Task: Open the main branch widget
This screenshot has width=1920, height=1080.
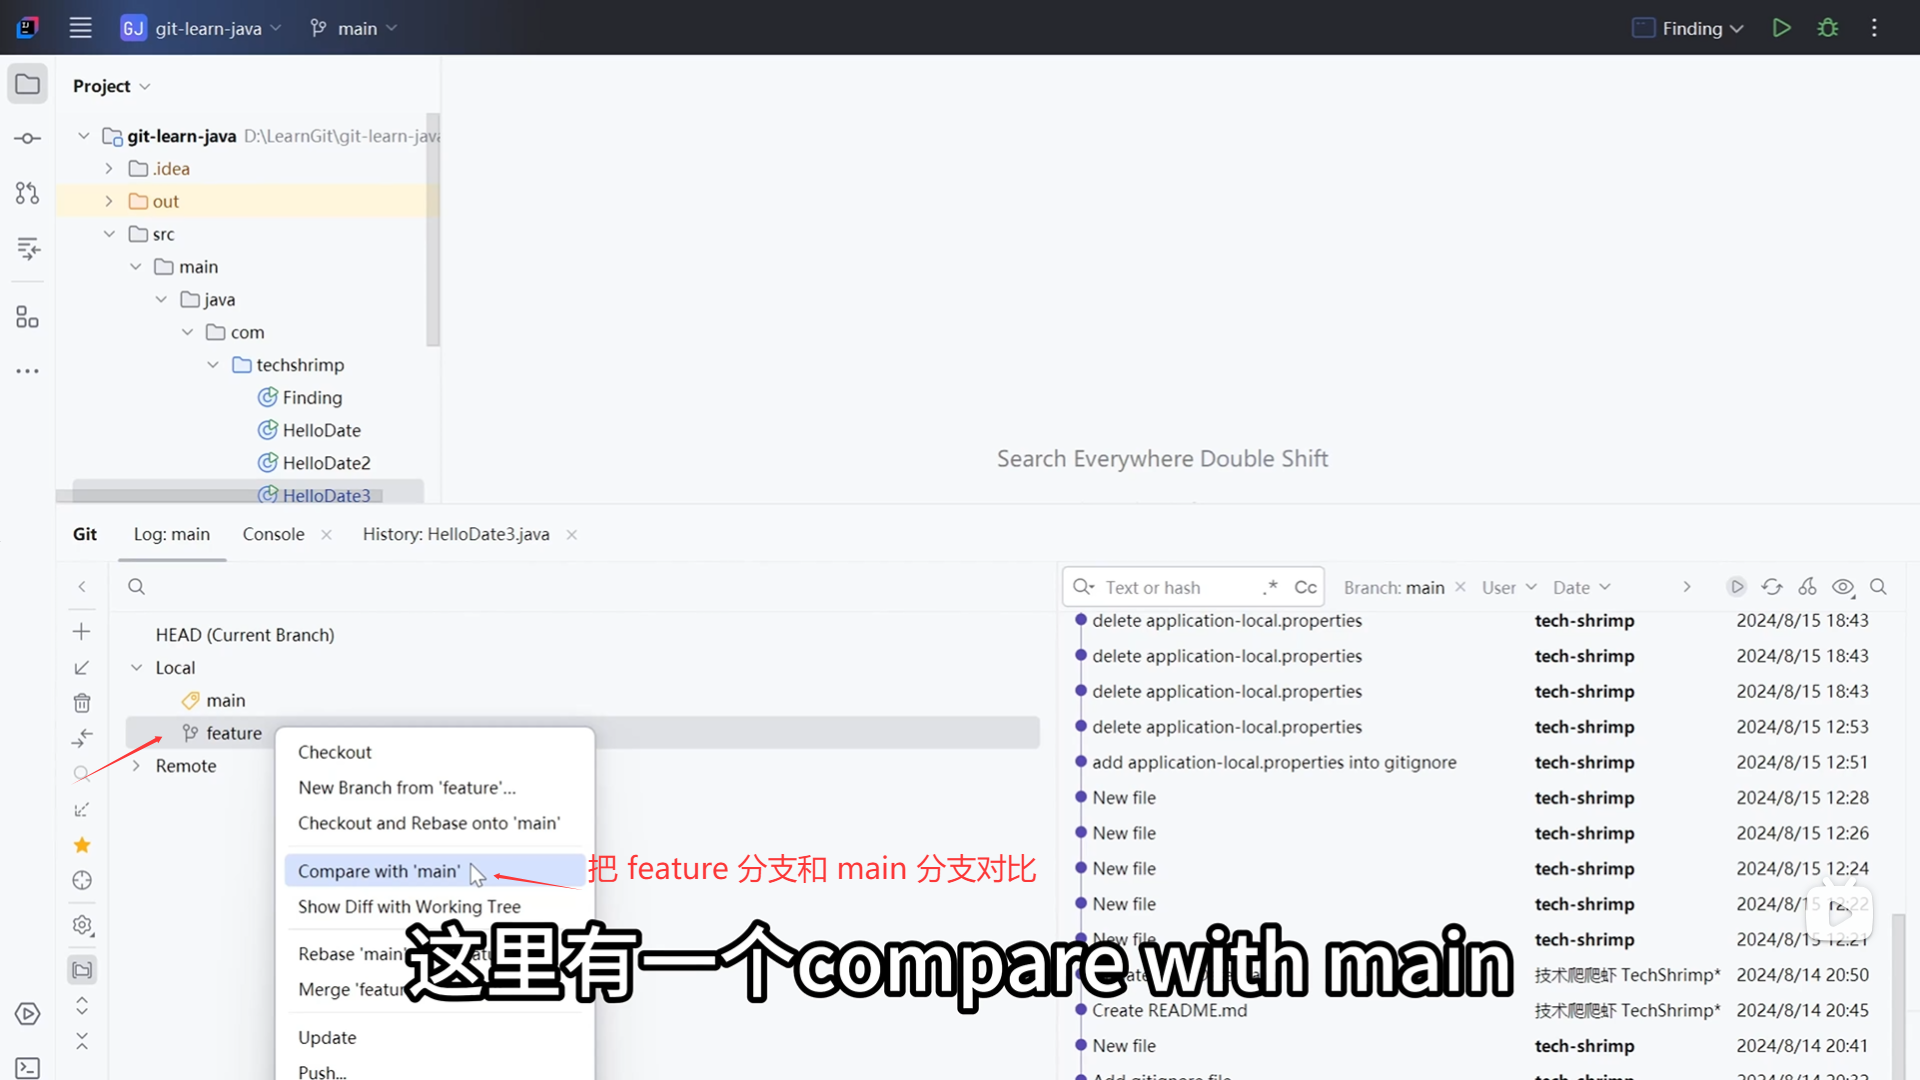Action: click(x=355, y=28)
